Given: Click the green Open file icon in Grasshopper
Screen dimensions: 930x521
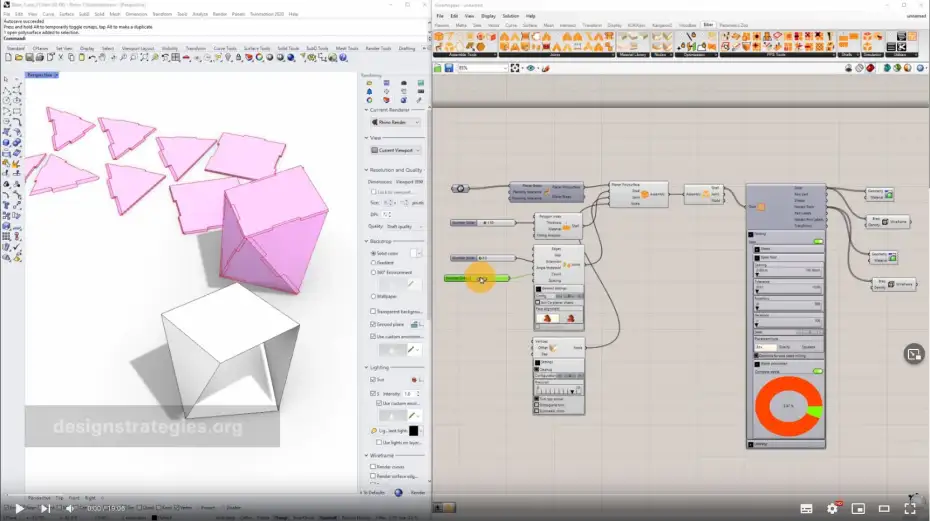Looking at the screenshot, I should [438, 68].
